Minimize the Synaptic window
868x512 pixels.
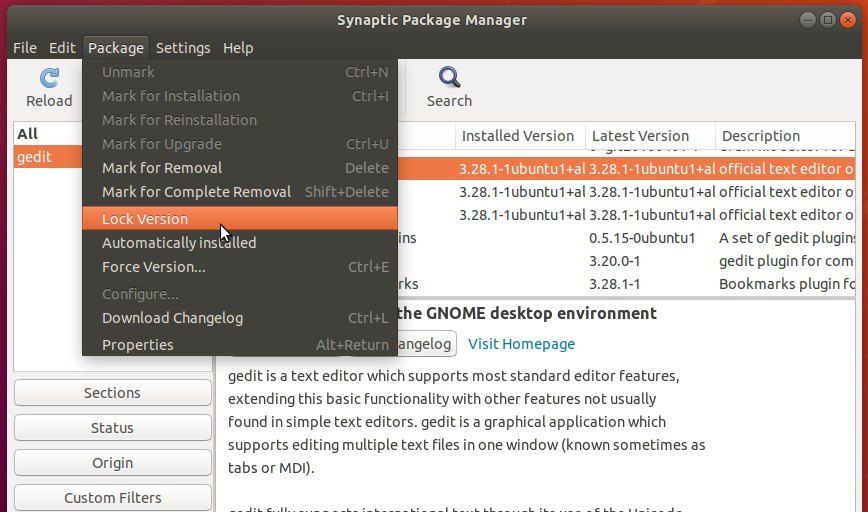click(x=808, y=20)
